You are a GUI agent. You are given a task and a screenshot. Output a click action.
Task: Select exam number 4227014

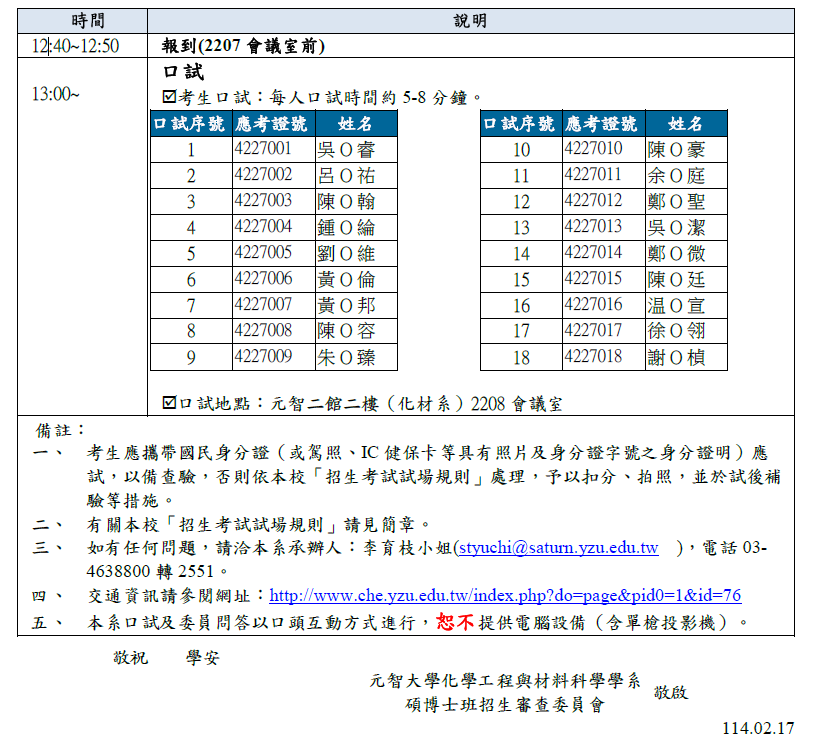[593, 252]
